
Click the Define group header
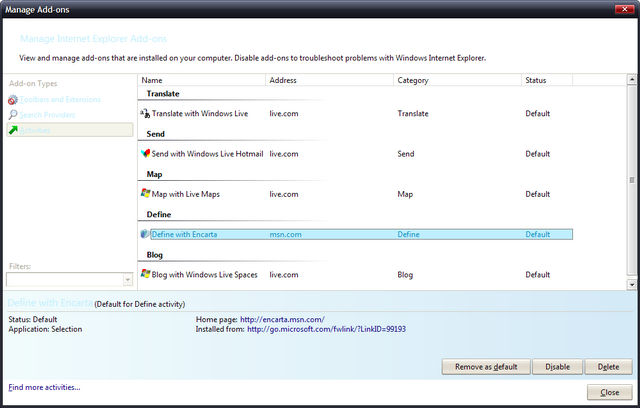pyautogui.click(x=159, y=214)
